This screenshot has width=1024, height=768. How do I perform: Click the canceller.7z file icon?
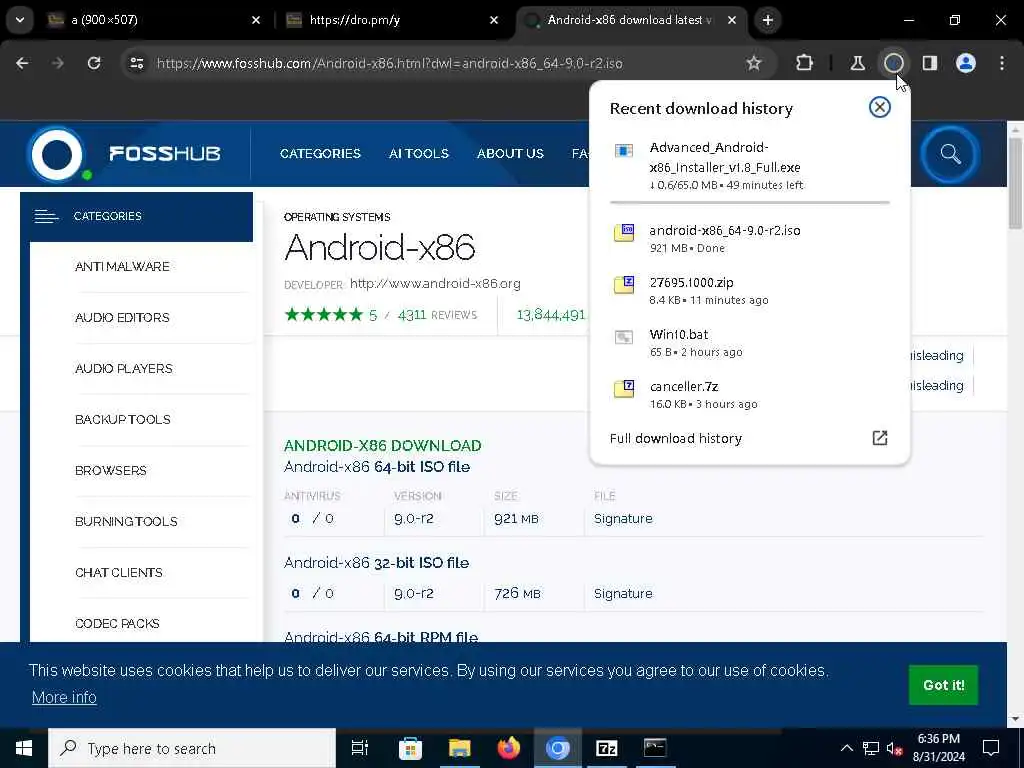pos(624,389)
